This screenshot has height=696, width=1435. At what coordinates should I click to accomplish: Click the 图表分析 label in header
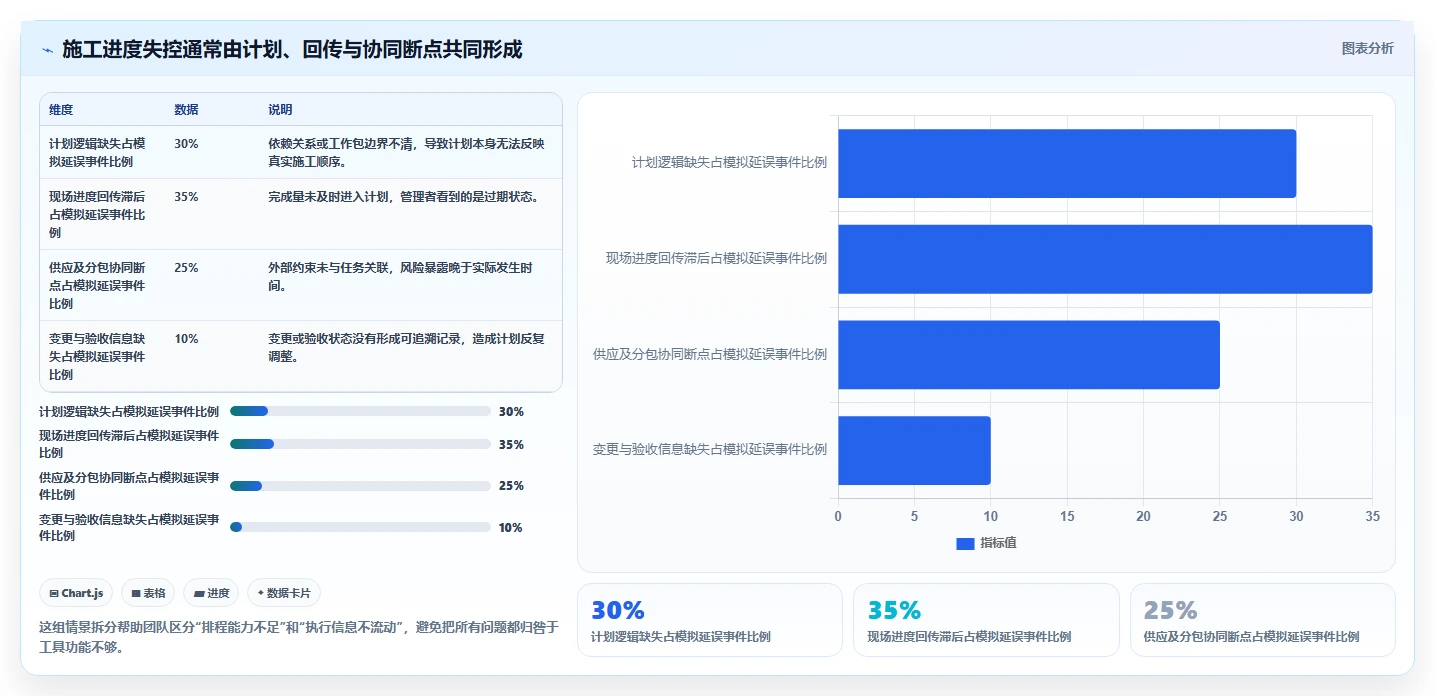tap(1367, 48)
